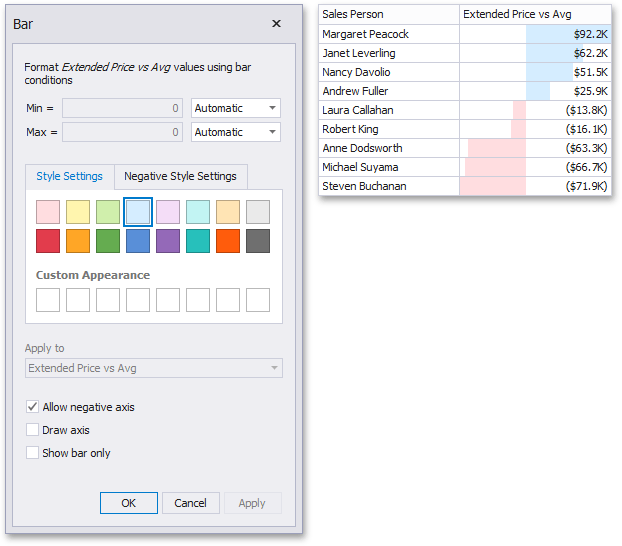
Task: Click the $25.9K value cell
Action: point(536,91)
